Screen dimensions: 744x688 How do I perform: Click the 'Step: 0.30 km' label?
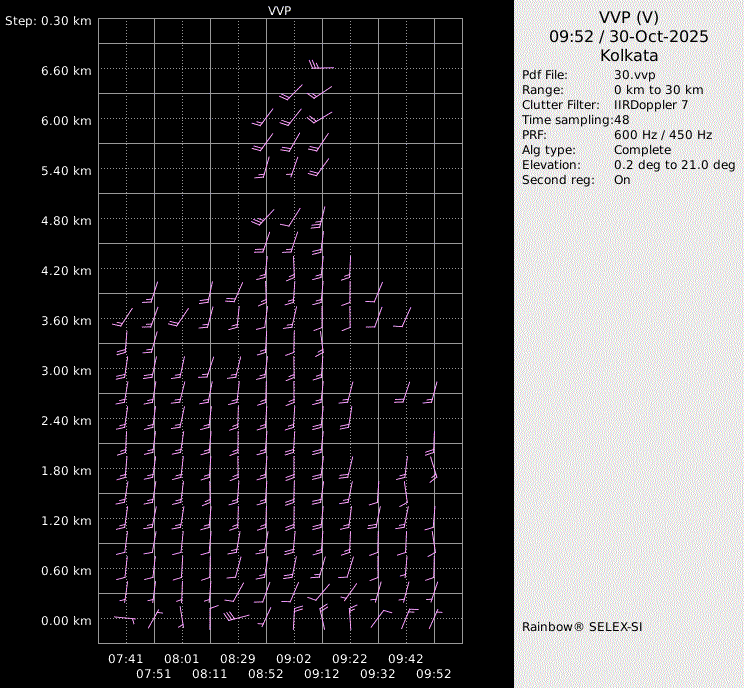pyautogui.click(x=49, y=20)
